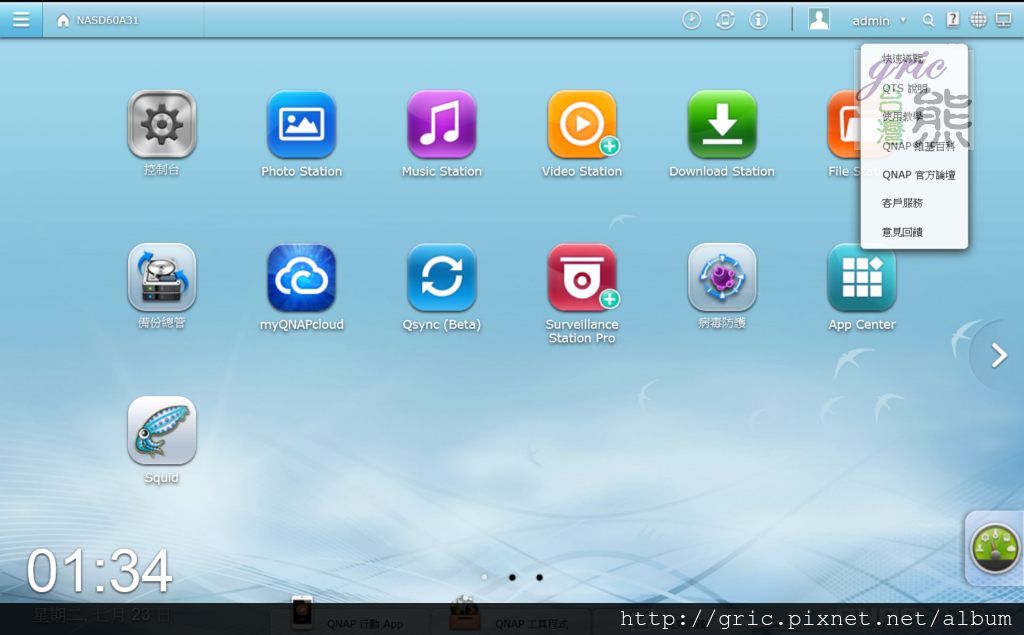
Task: Launch Photo Station
Action: tap(302, 124)
